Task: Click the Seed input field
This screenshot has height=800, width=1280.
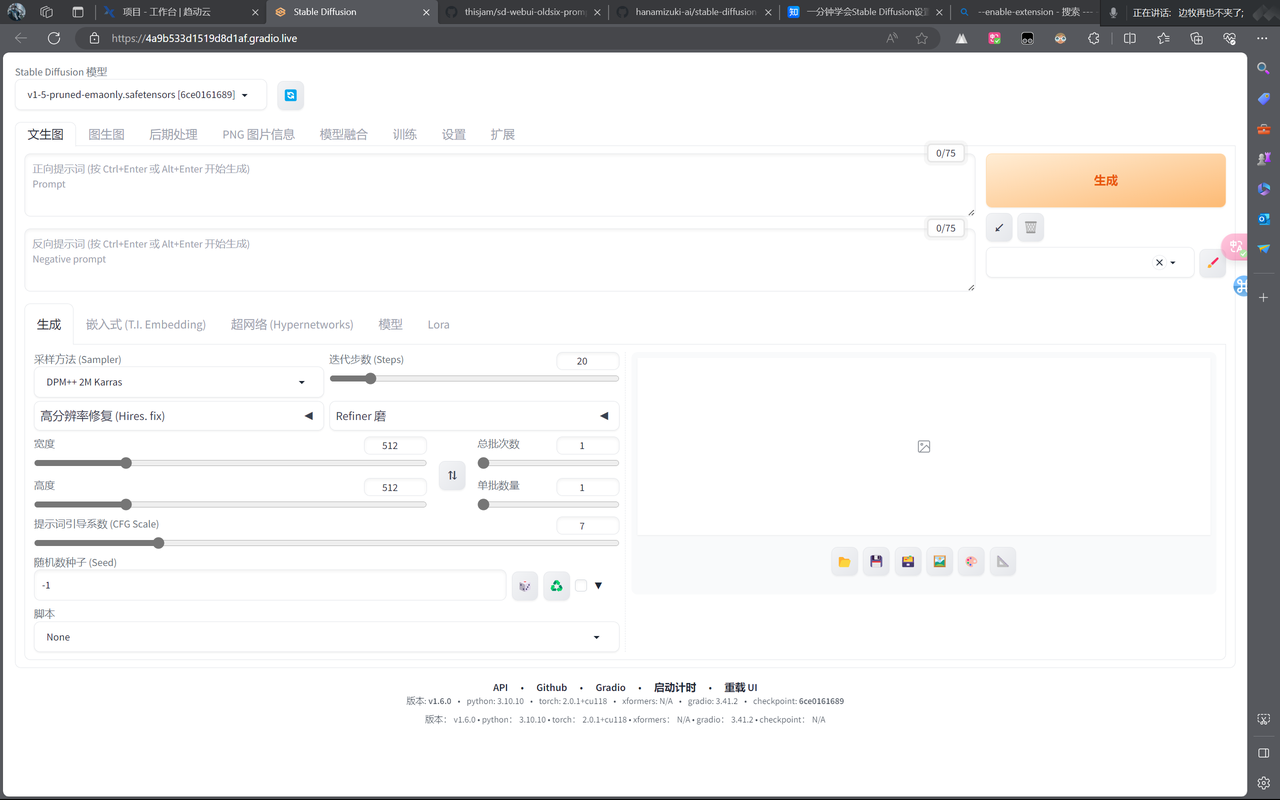Action: (x=270, y=586)
